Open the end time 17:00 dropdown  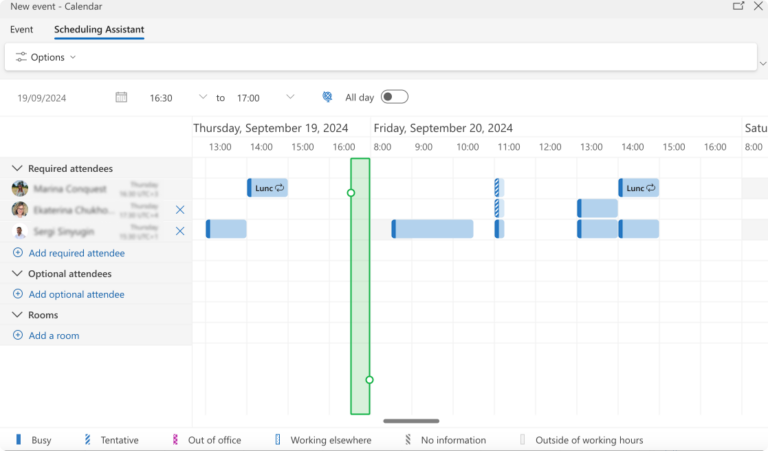click(290, 97)
